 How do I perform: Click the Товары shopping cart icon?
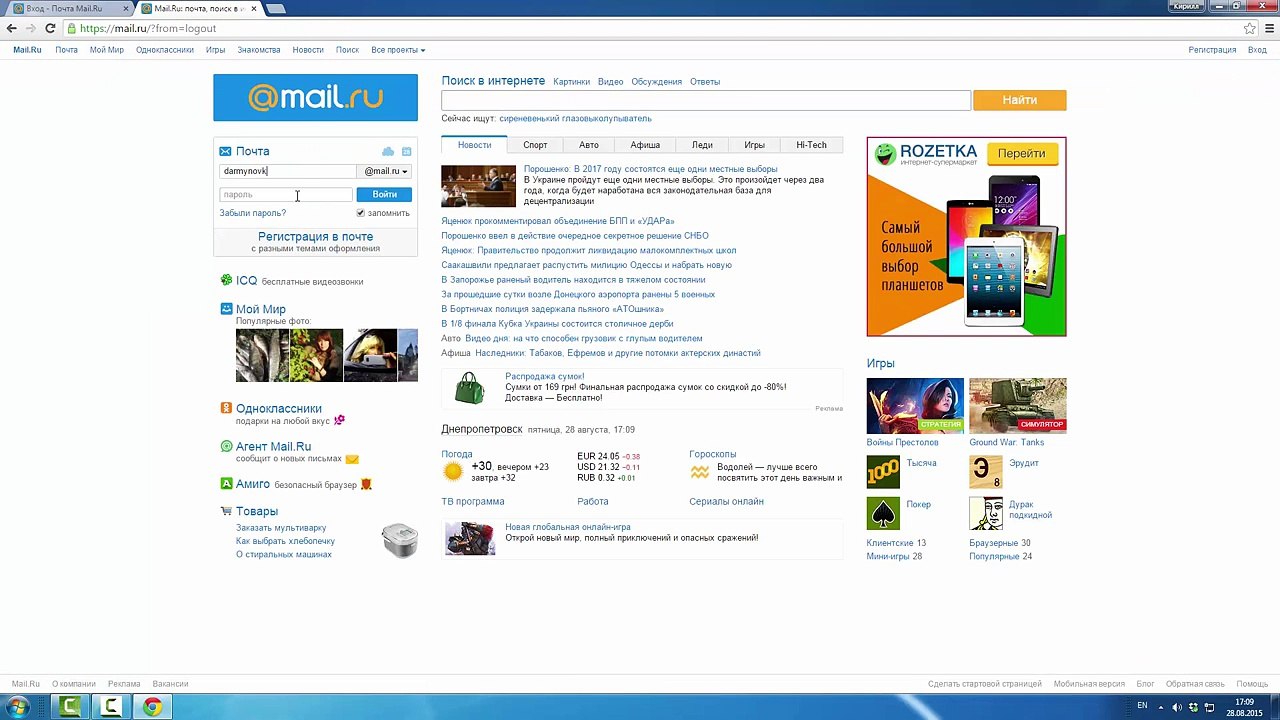(226, 511)
